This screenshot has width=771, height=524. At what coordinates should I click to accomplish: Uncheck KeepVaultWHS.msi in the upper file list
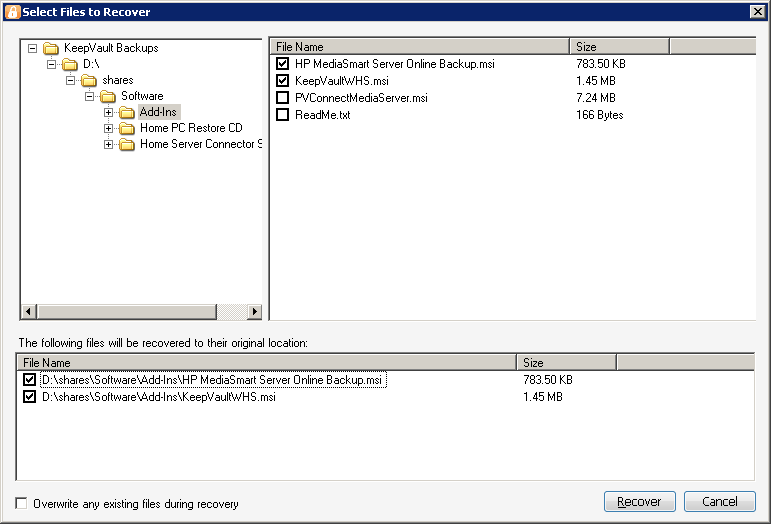[282, 81]
